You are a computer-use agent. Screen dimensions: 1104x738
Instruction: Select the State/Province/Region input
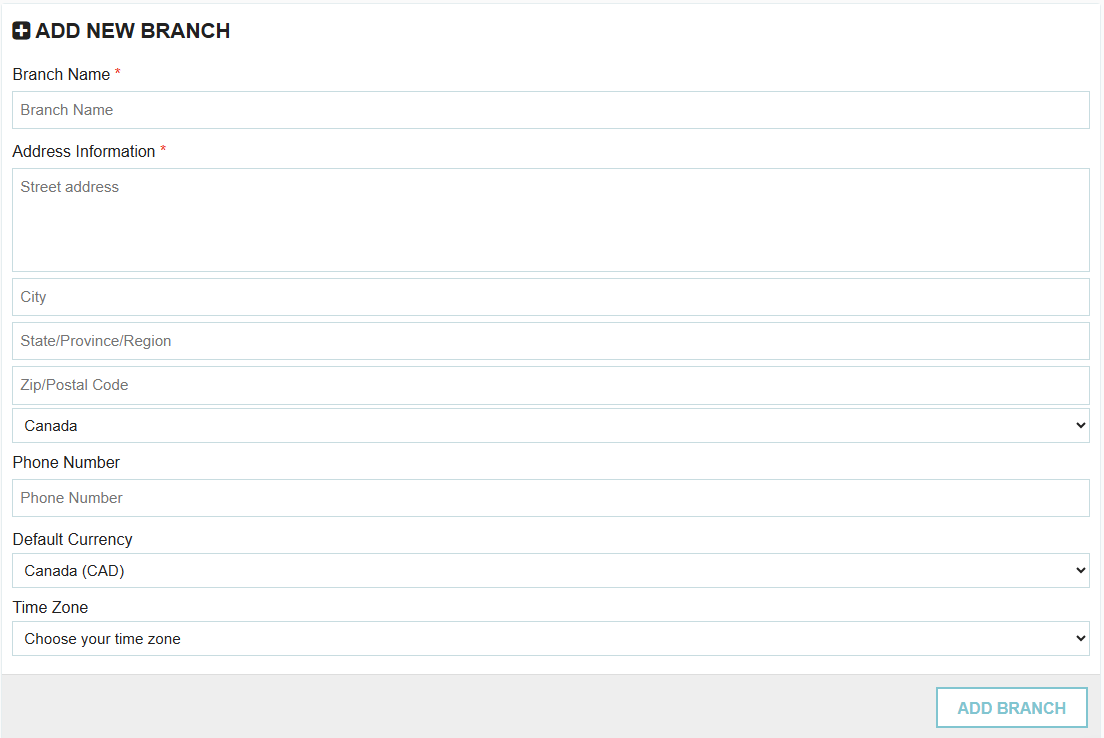coord(551,341)
